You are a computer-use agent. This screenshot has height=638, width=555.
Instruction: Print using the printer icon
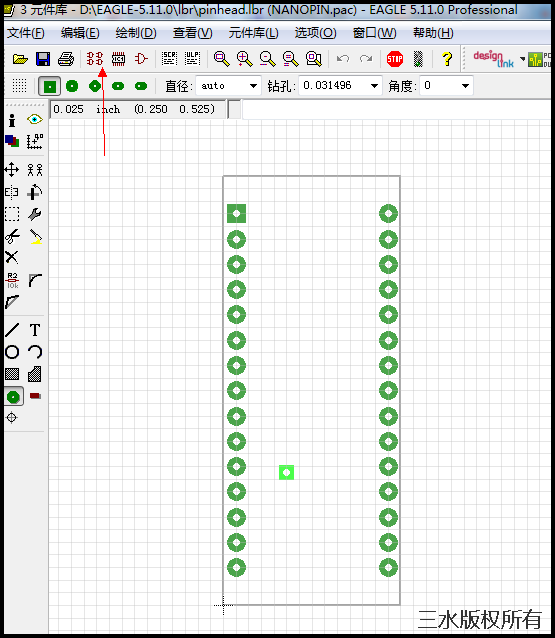(x=66, y=59)
